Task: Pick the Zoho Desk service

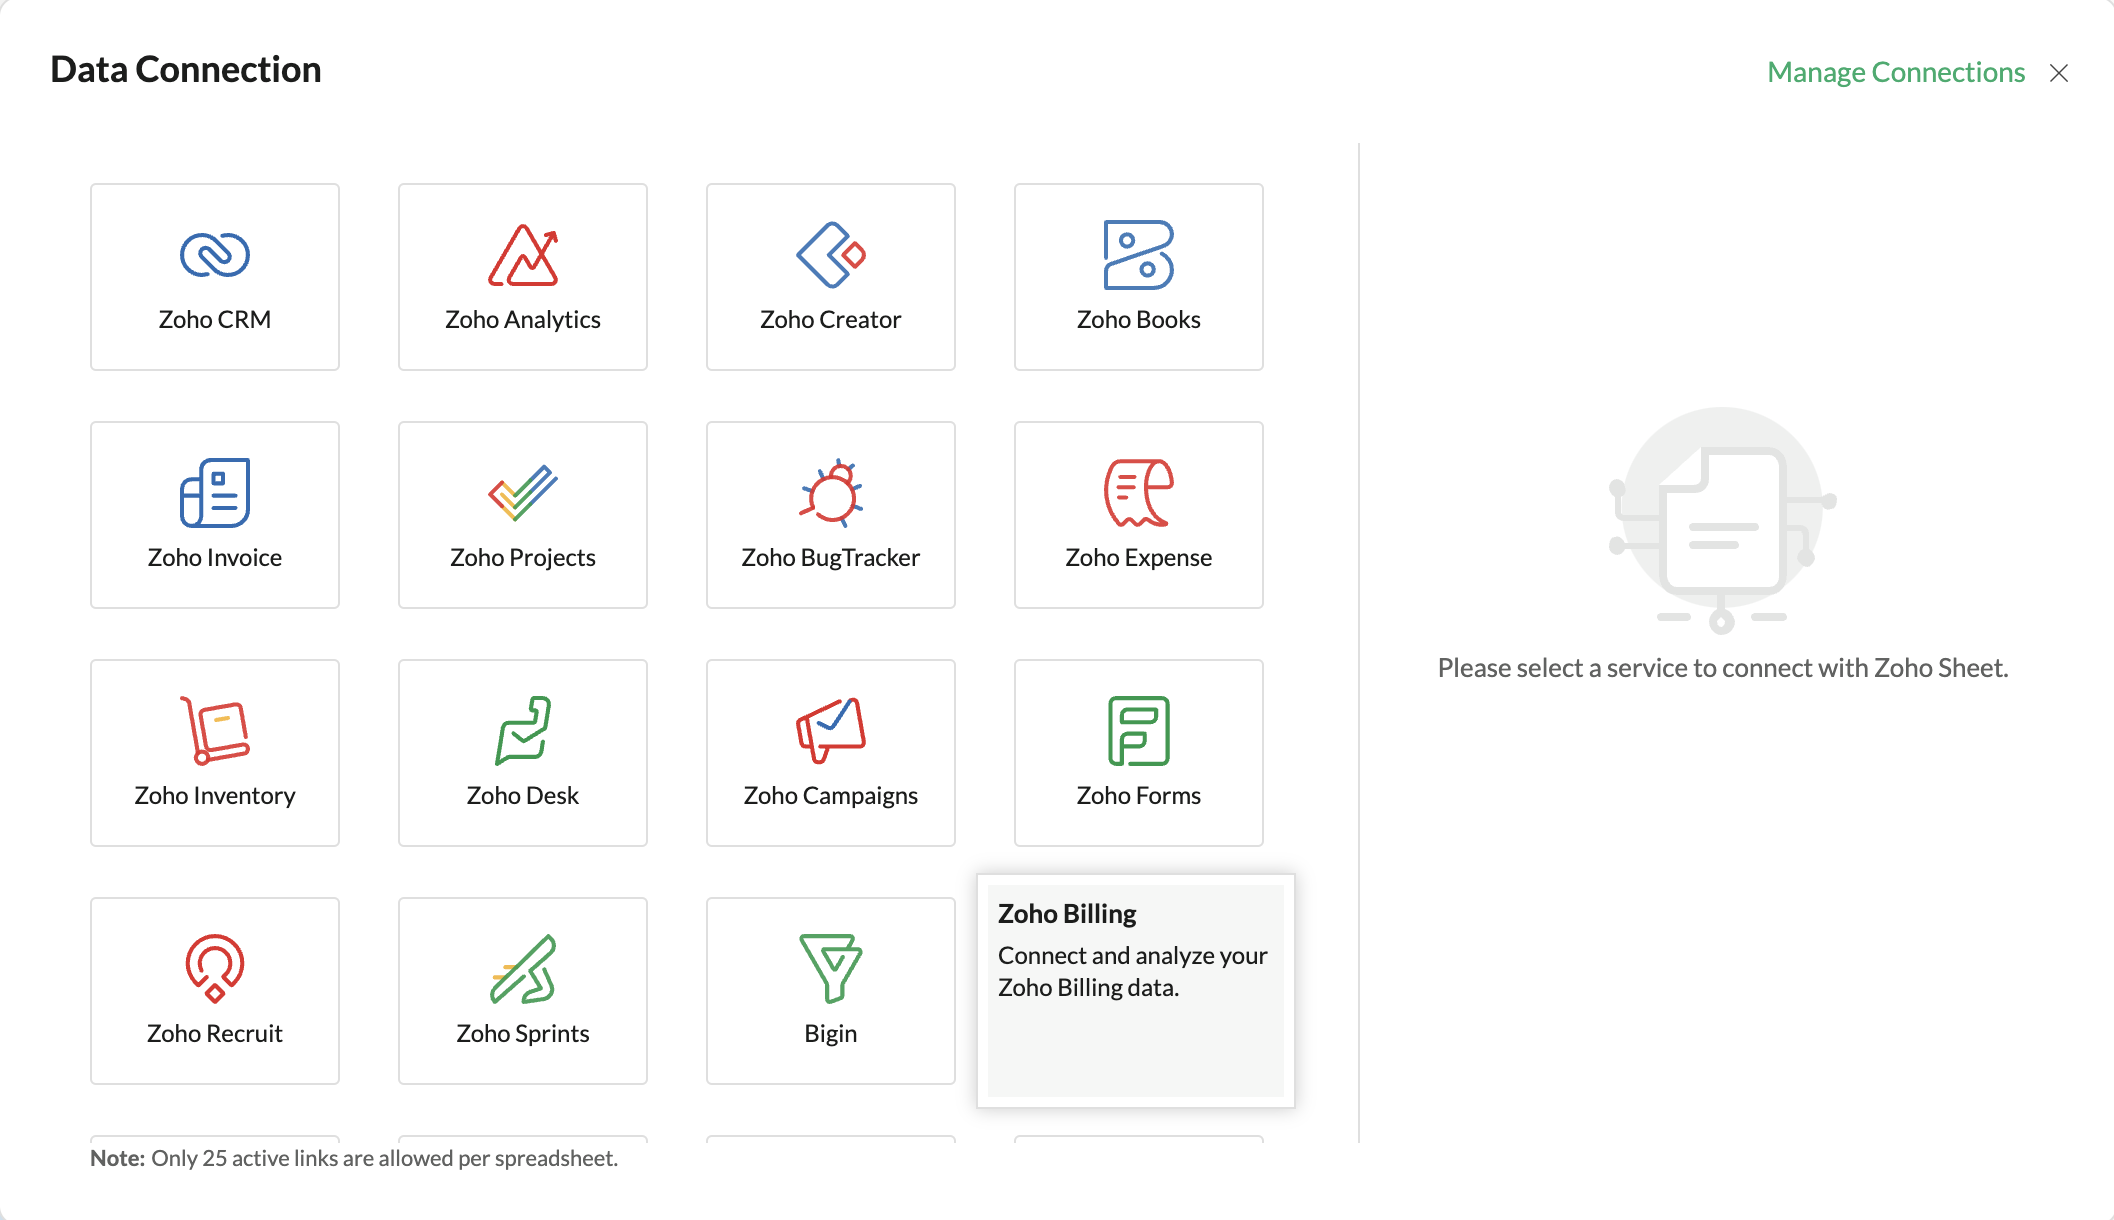Action: [x=522, y=752]
